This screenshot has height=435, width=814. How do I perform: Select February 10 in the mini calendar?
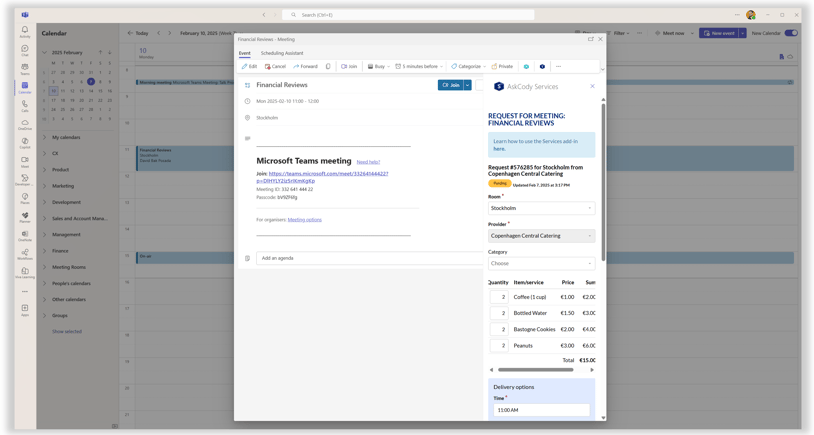pos(53,91)
